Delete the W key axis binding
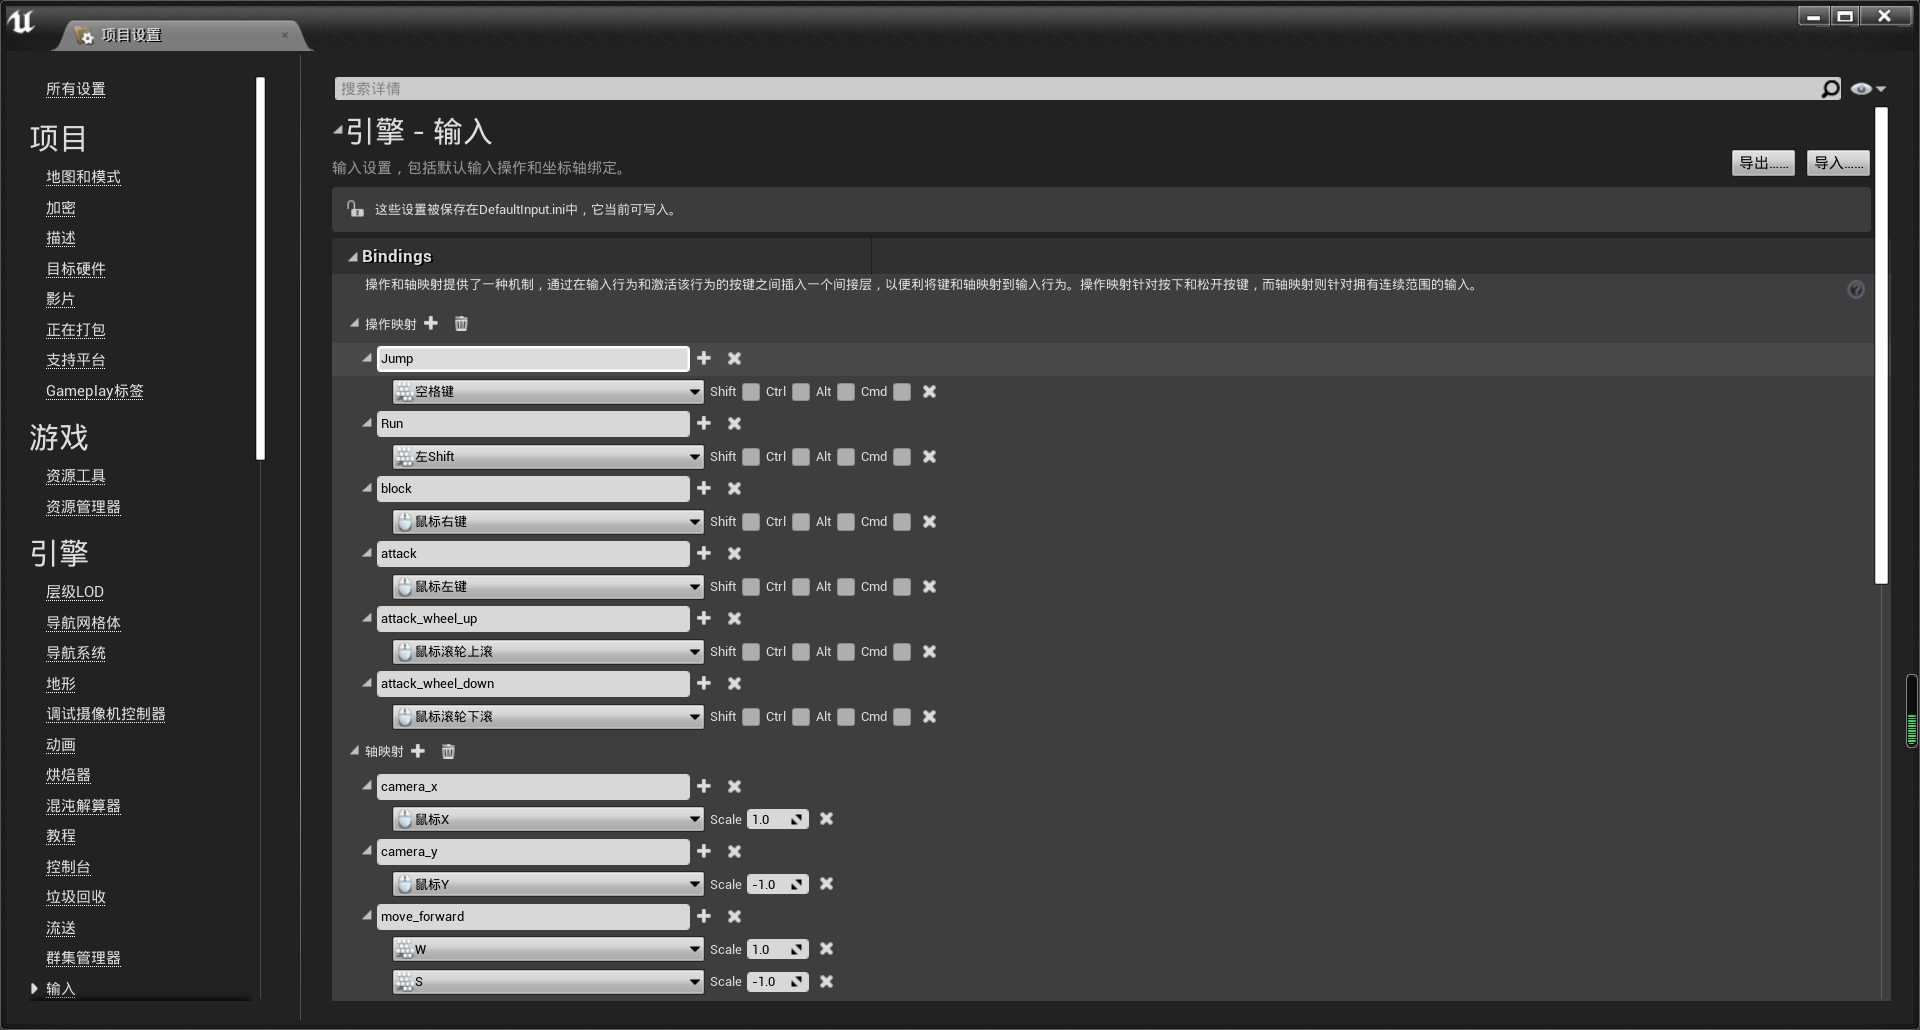The width and height of the screenshot is (1920, 1030). (826, 949)
